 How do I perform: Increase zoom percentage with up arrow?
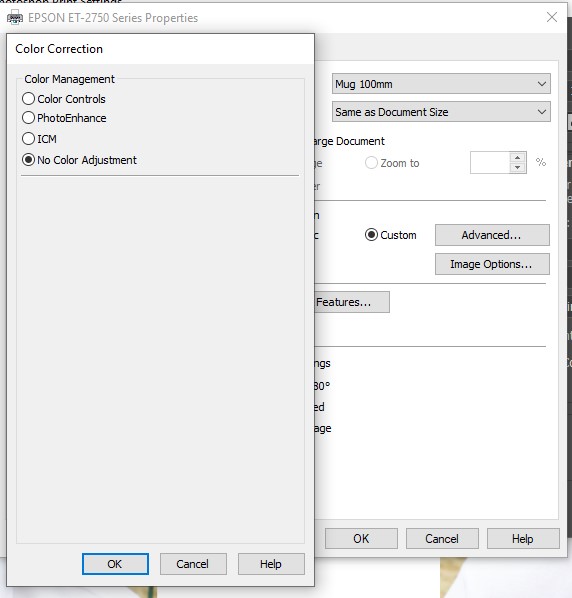517,158
